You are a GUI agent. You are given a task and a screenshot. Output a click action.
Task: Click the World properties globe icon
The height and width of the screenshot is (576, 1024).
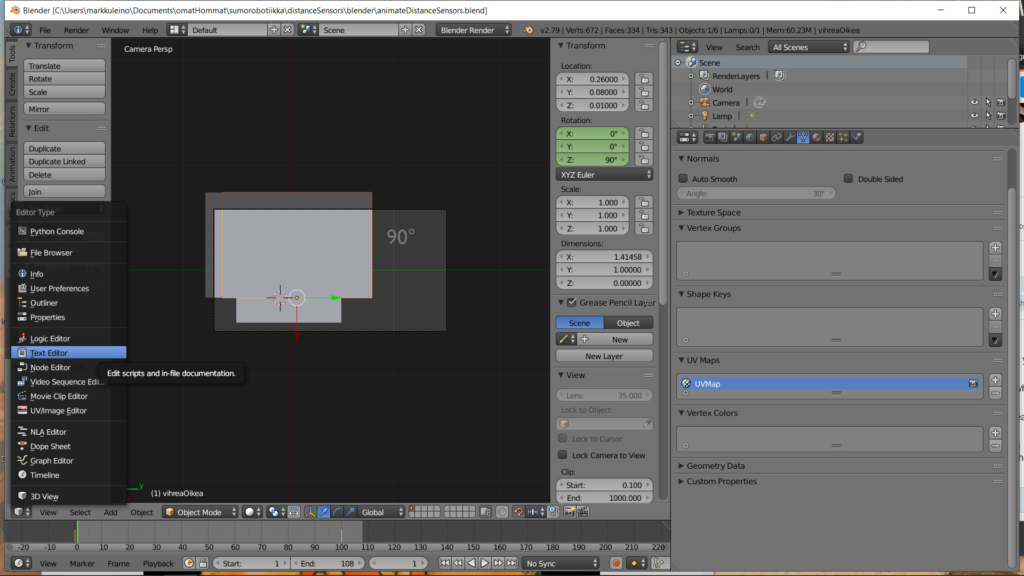pyautogui.click(x=750, y=137)
